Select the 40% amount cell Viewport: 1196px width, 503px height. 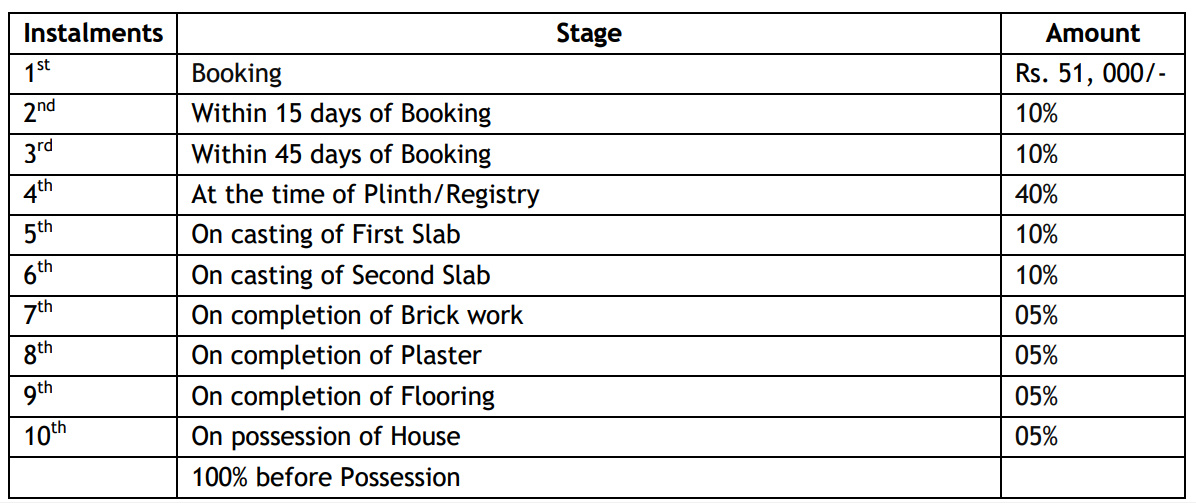tap(1036, 194)
